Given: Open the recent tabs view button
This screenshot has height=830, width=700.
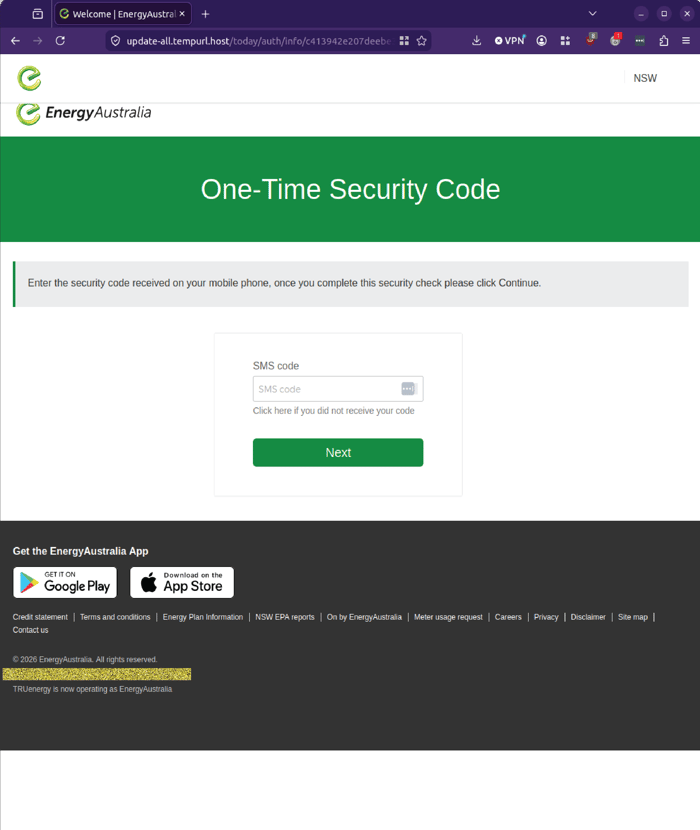Looking at the screenshot, I should point(38,14).
